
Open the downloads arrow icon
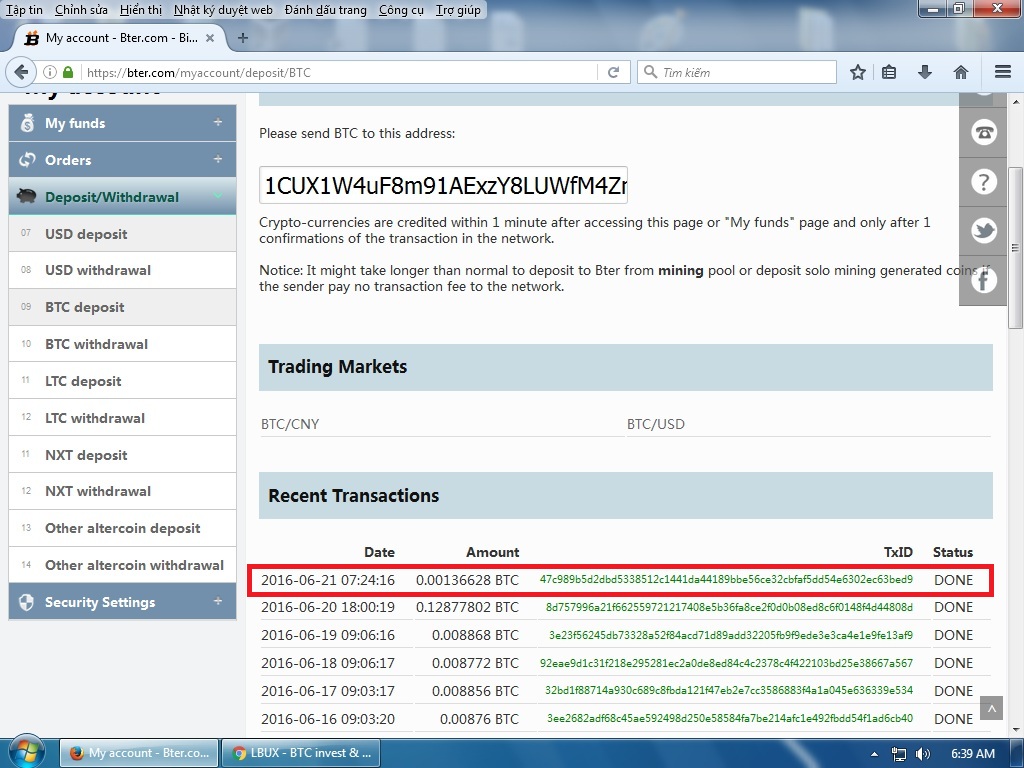(924, 72)
